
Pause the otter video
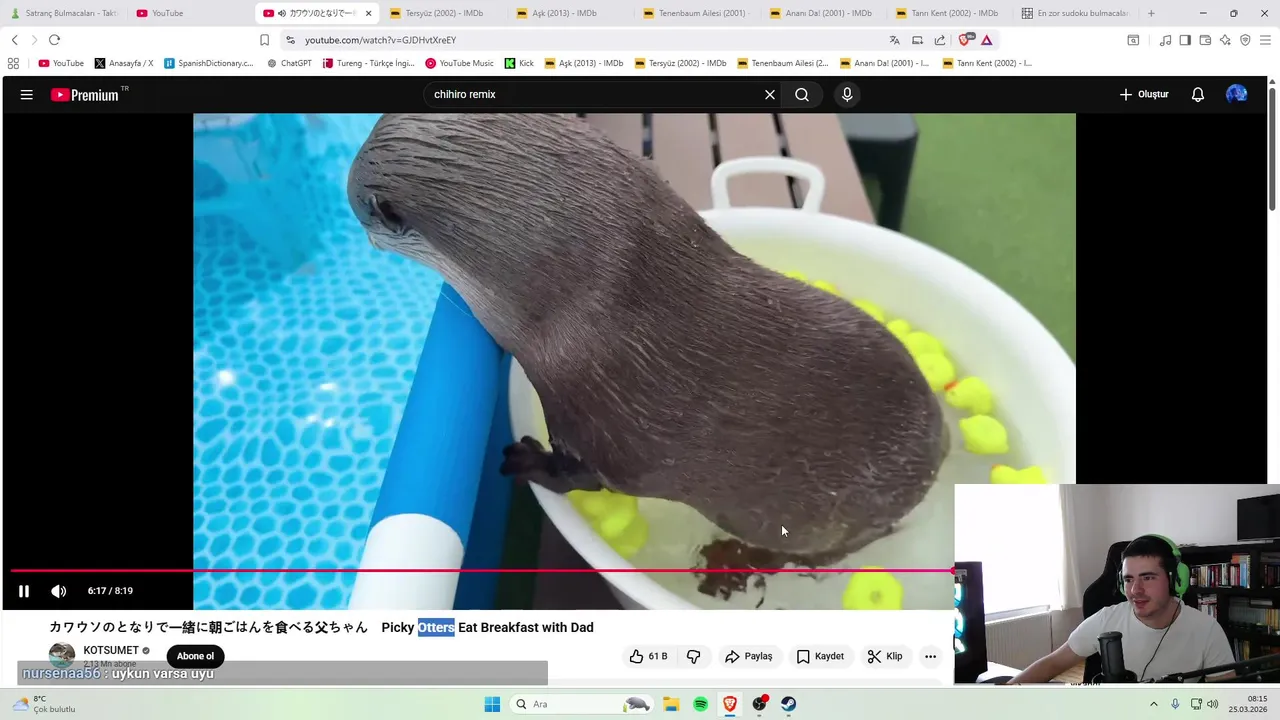(x=24, y=591)
